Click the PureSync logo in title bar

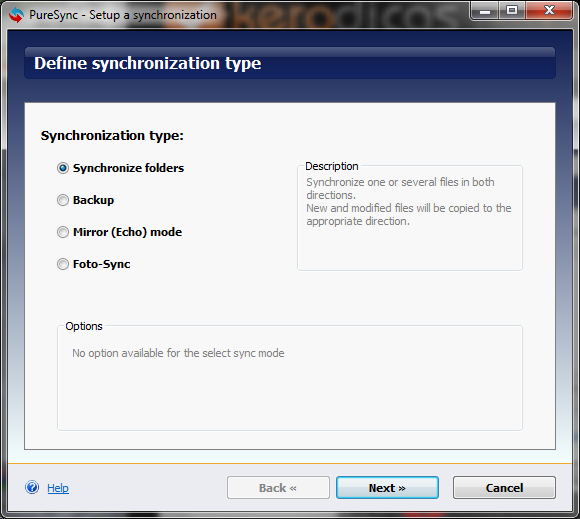[16, 15]
